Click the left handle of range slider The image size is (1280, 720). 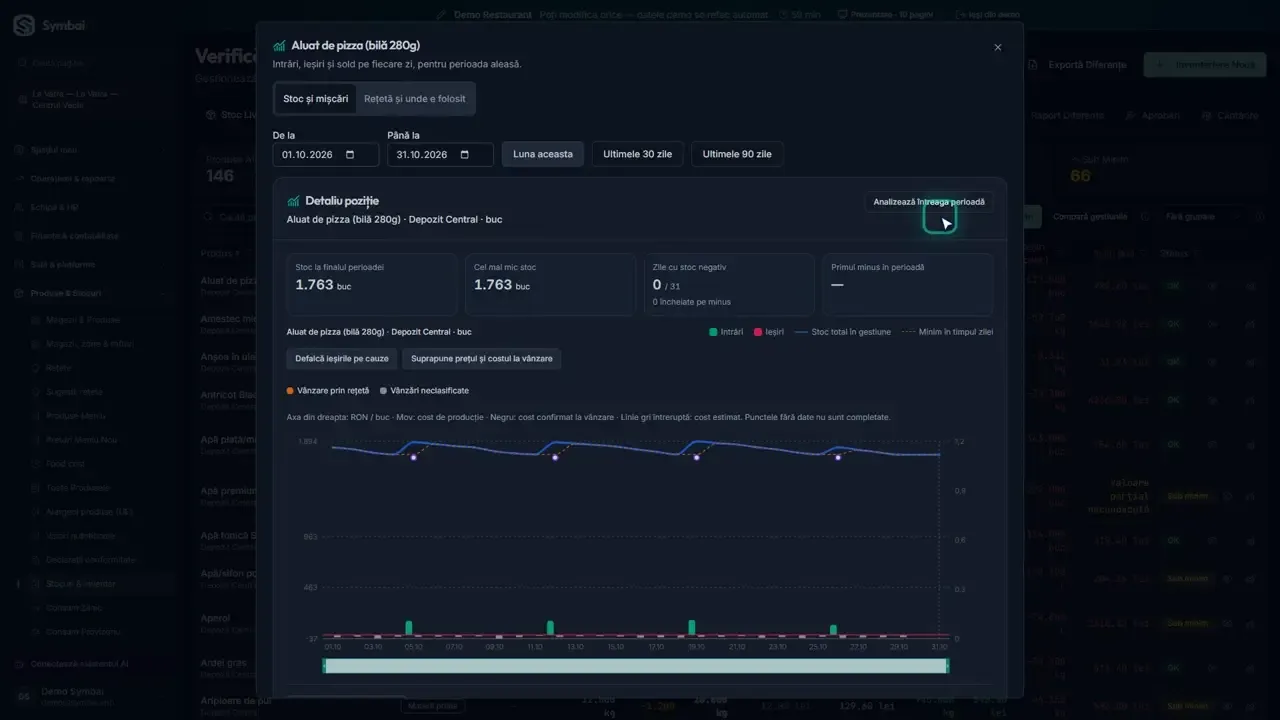pyautogui.click(x=323, y=666)
